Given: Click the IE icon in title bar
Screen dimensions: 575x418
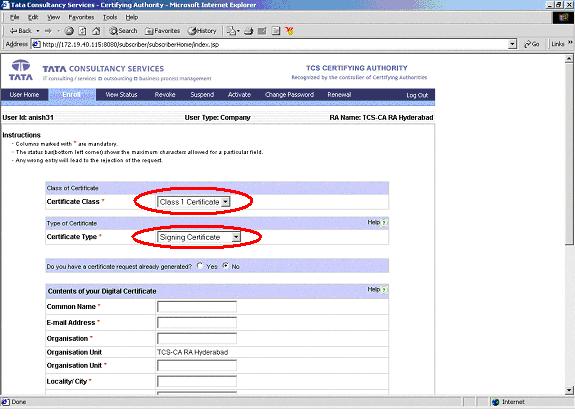Looking at the screenshot, I should click(x=5, y=5).
